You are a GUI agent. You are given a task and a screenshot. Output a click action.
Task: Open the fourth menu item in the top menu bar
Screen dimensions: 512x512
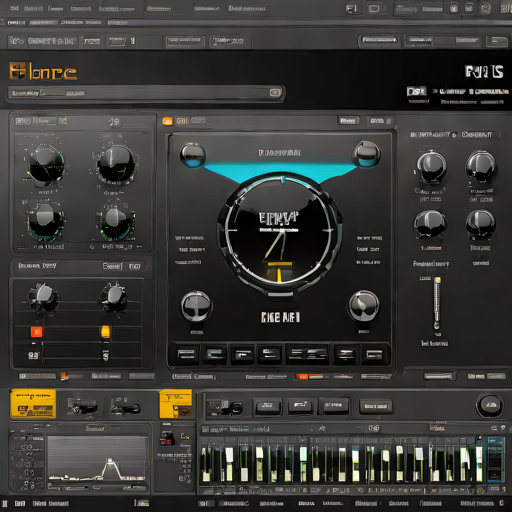(81, 9)
